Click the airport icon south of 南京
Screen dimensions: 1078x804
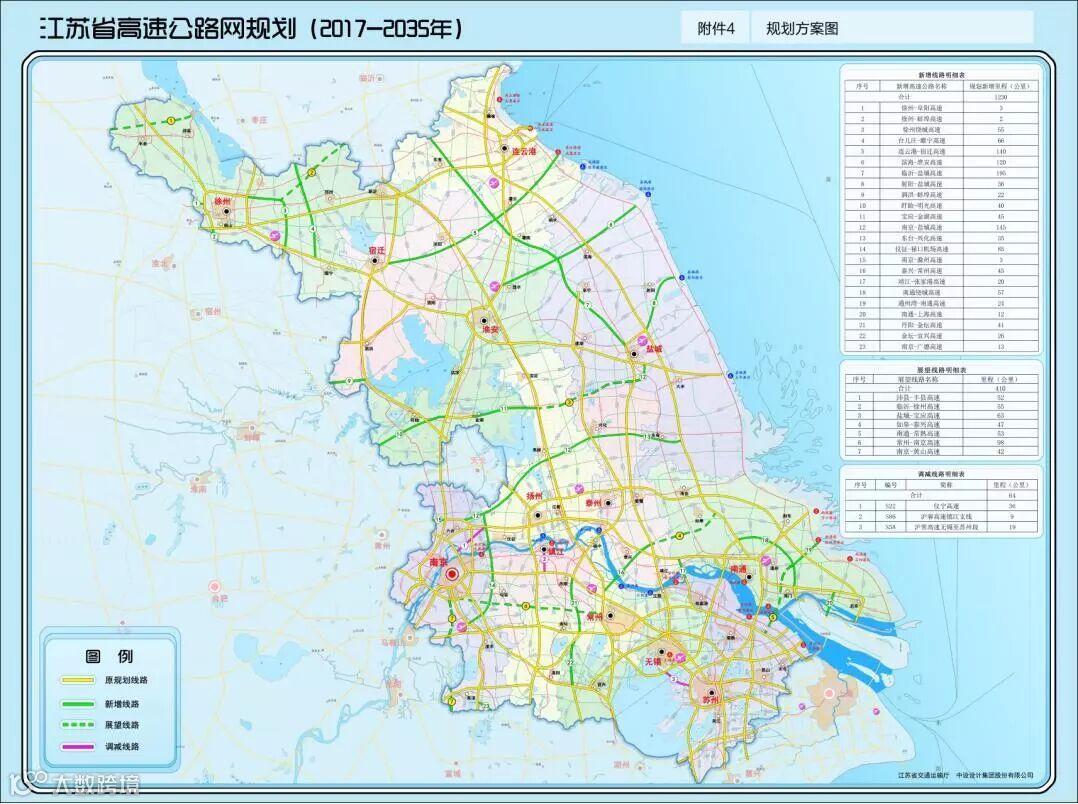point(461,626)
